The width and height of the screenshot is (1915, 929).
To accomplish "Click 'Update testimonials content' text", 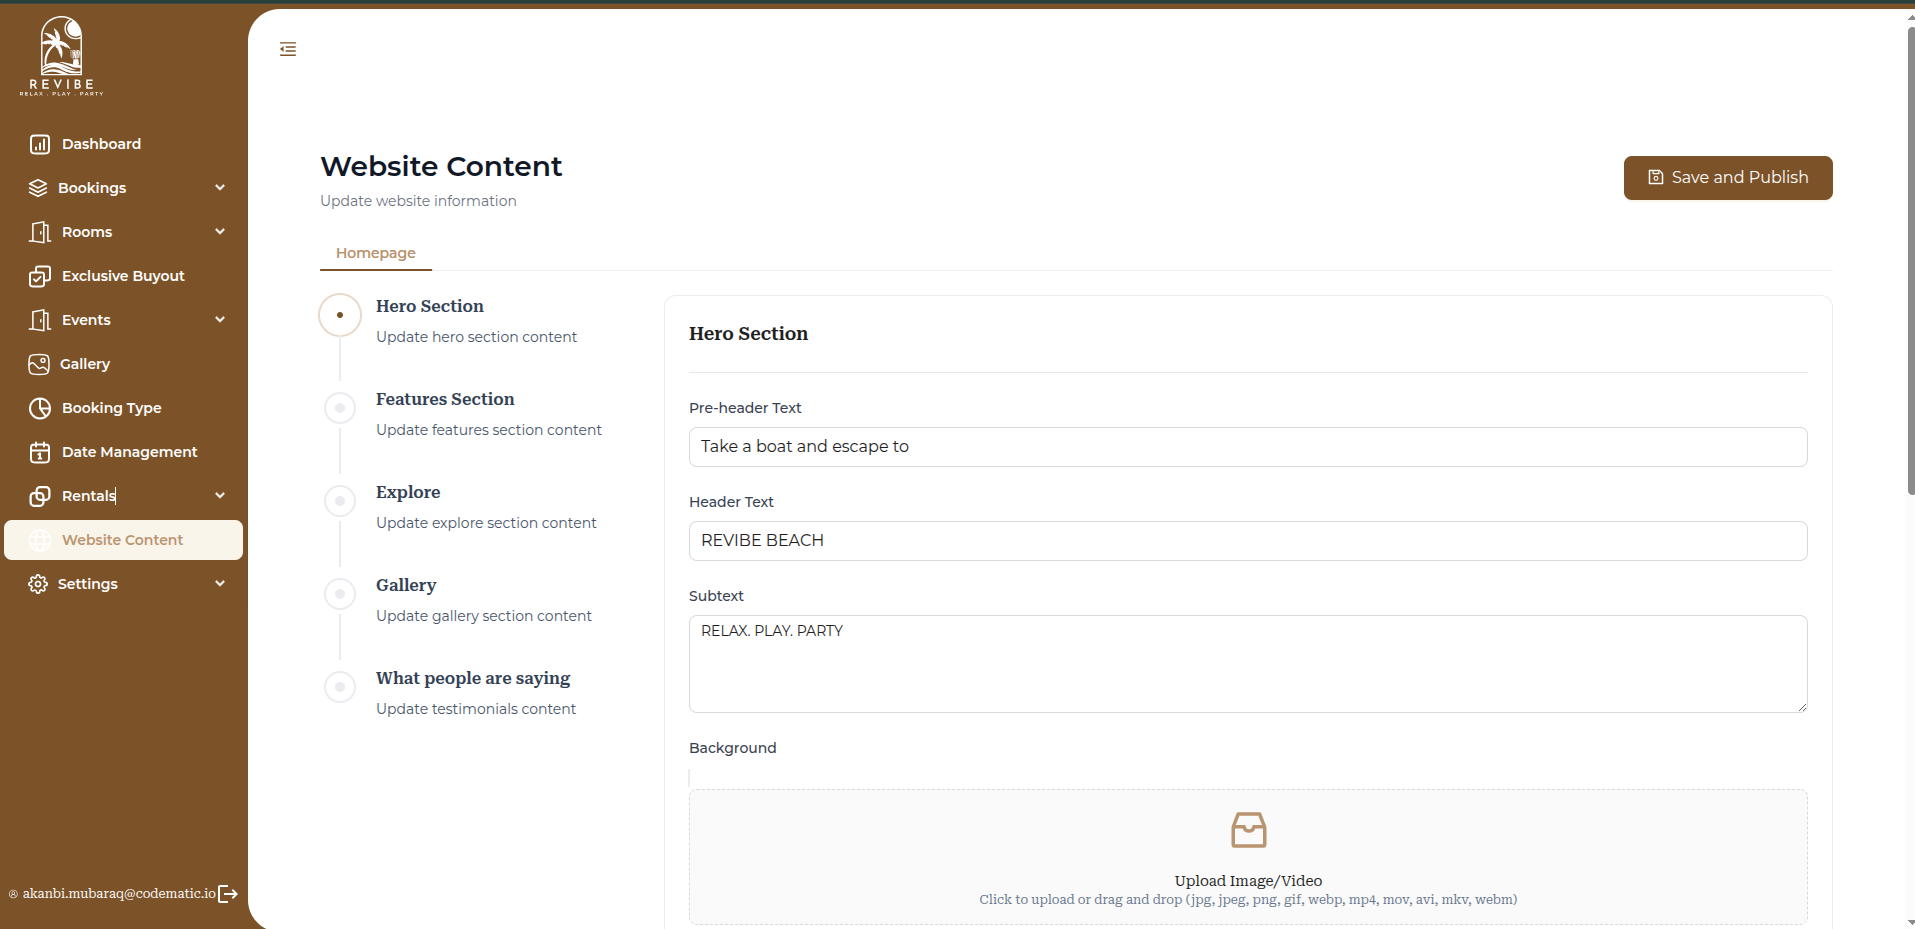I will pos(476,709).
